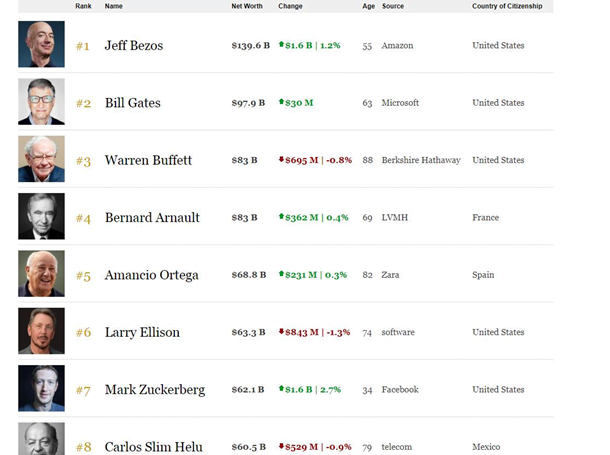
Task: Sort the list by Rank column
Action: pos(83,6)
